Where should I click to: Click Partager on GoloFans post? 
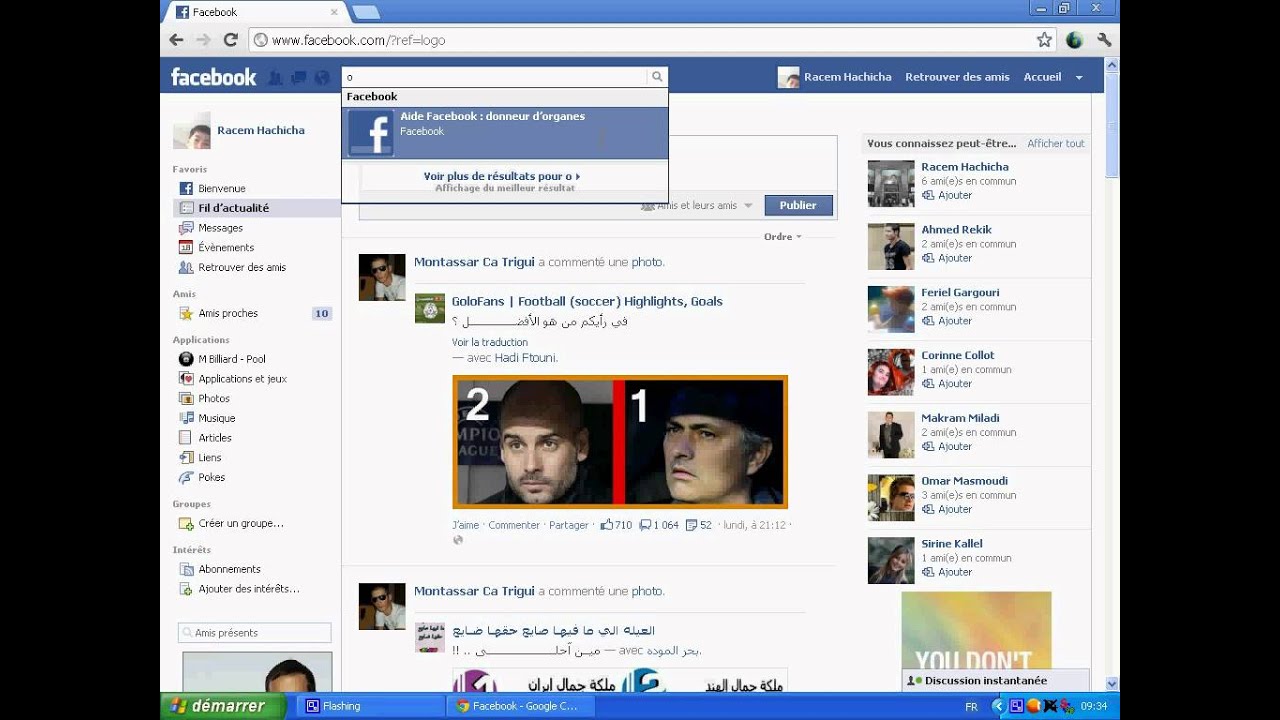[569, 525]
